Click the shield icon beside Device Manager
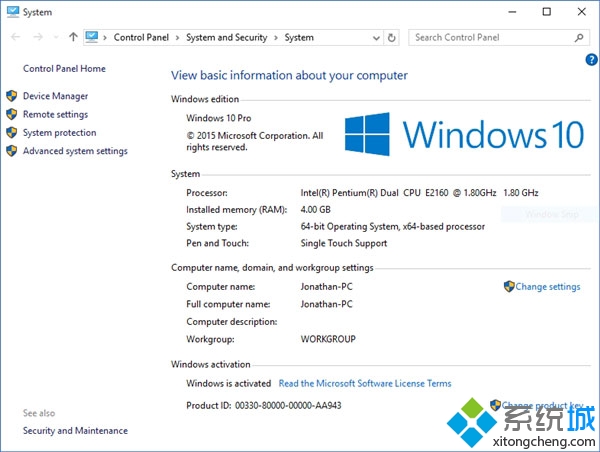Image resolution: width=600 pixels, height=452 pixels. (12, 96)
